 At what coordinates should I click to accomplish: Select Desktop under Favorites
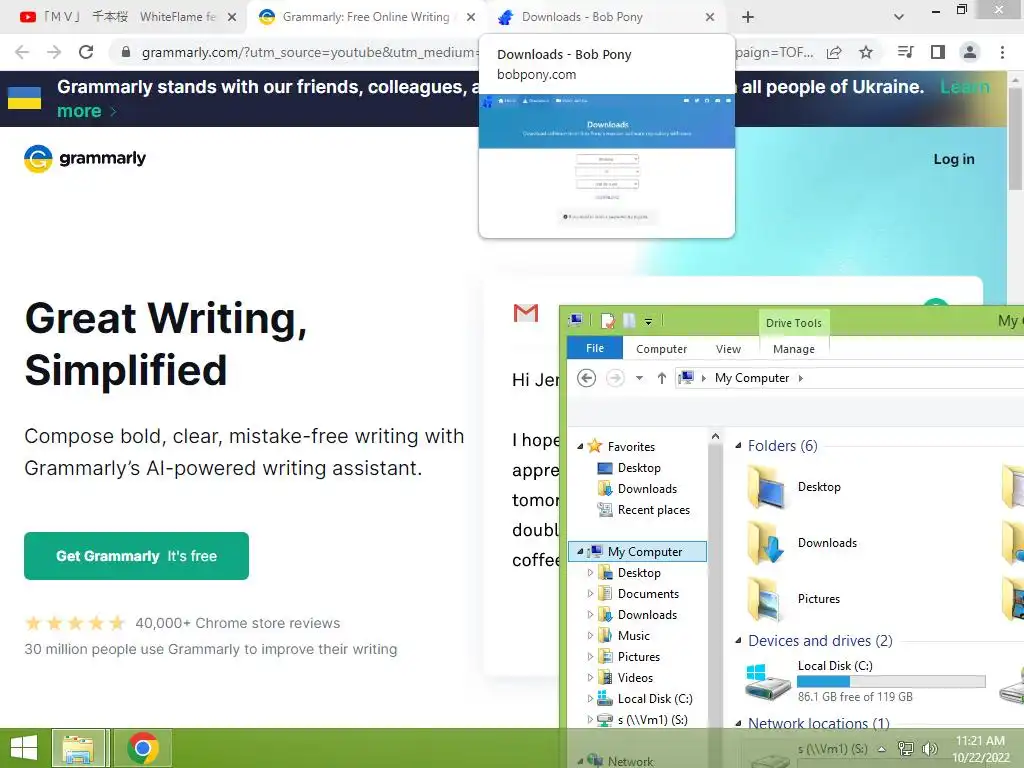639,468
